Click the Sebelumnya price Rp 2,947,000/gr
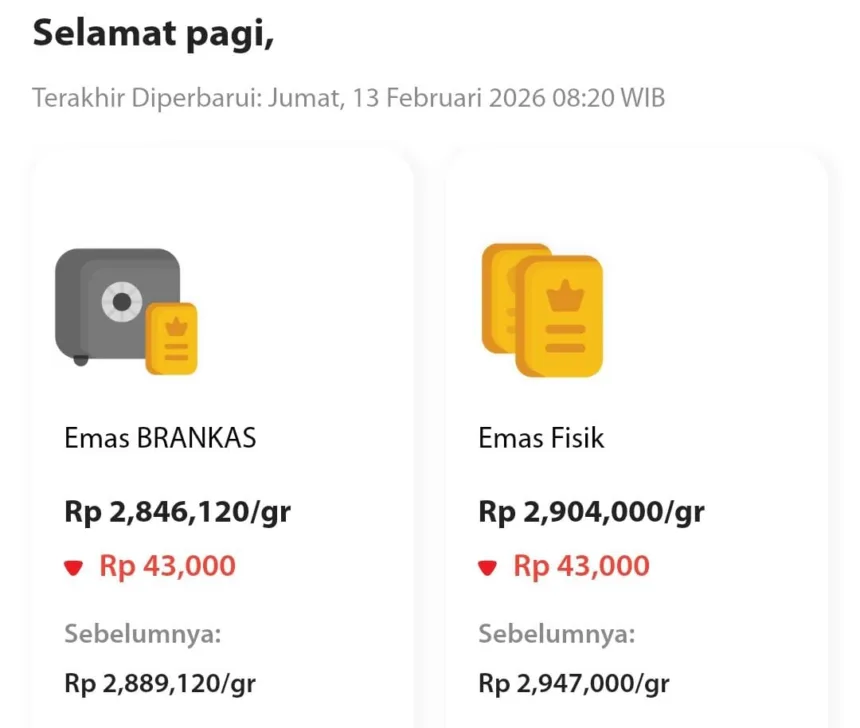The width and height of the screenshot is (860, 728). point(575,683)
